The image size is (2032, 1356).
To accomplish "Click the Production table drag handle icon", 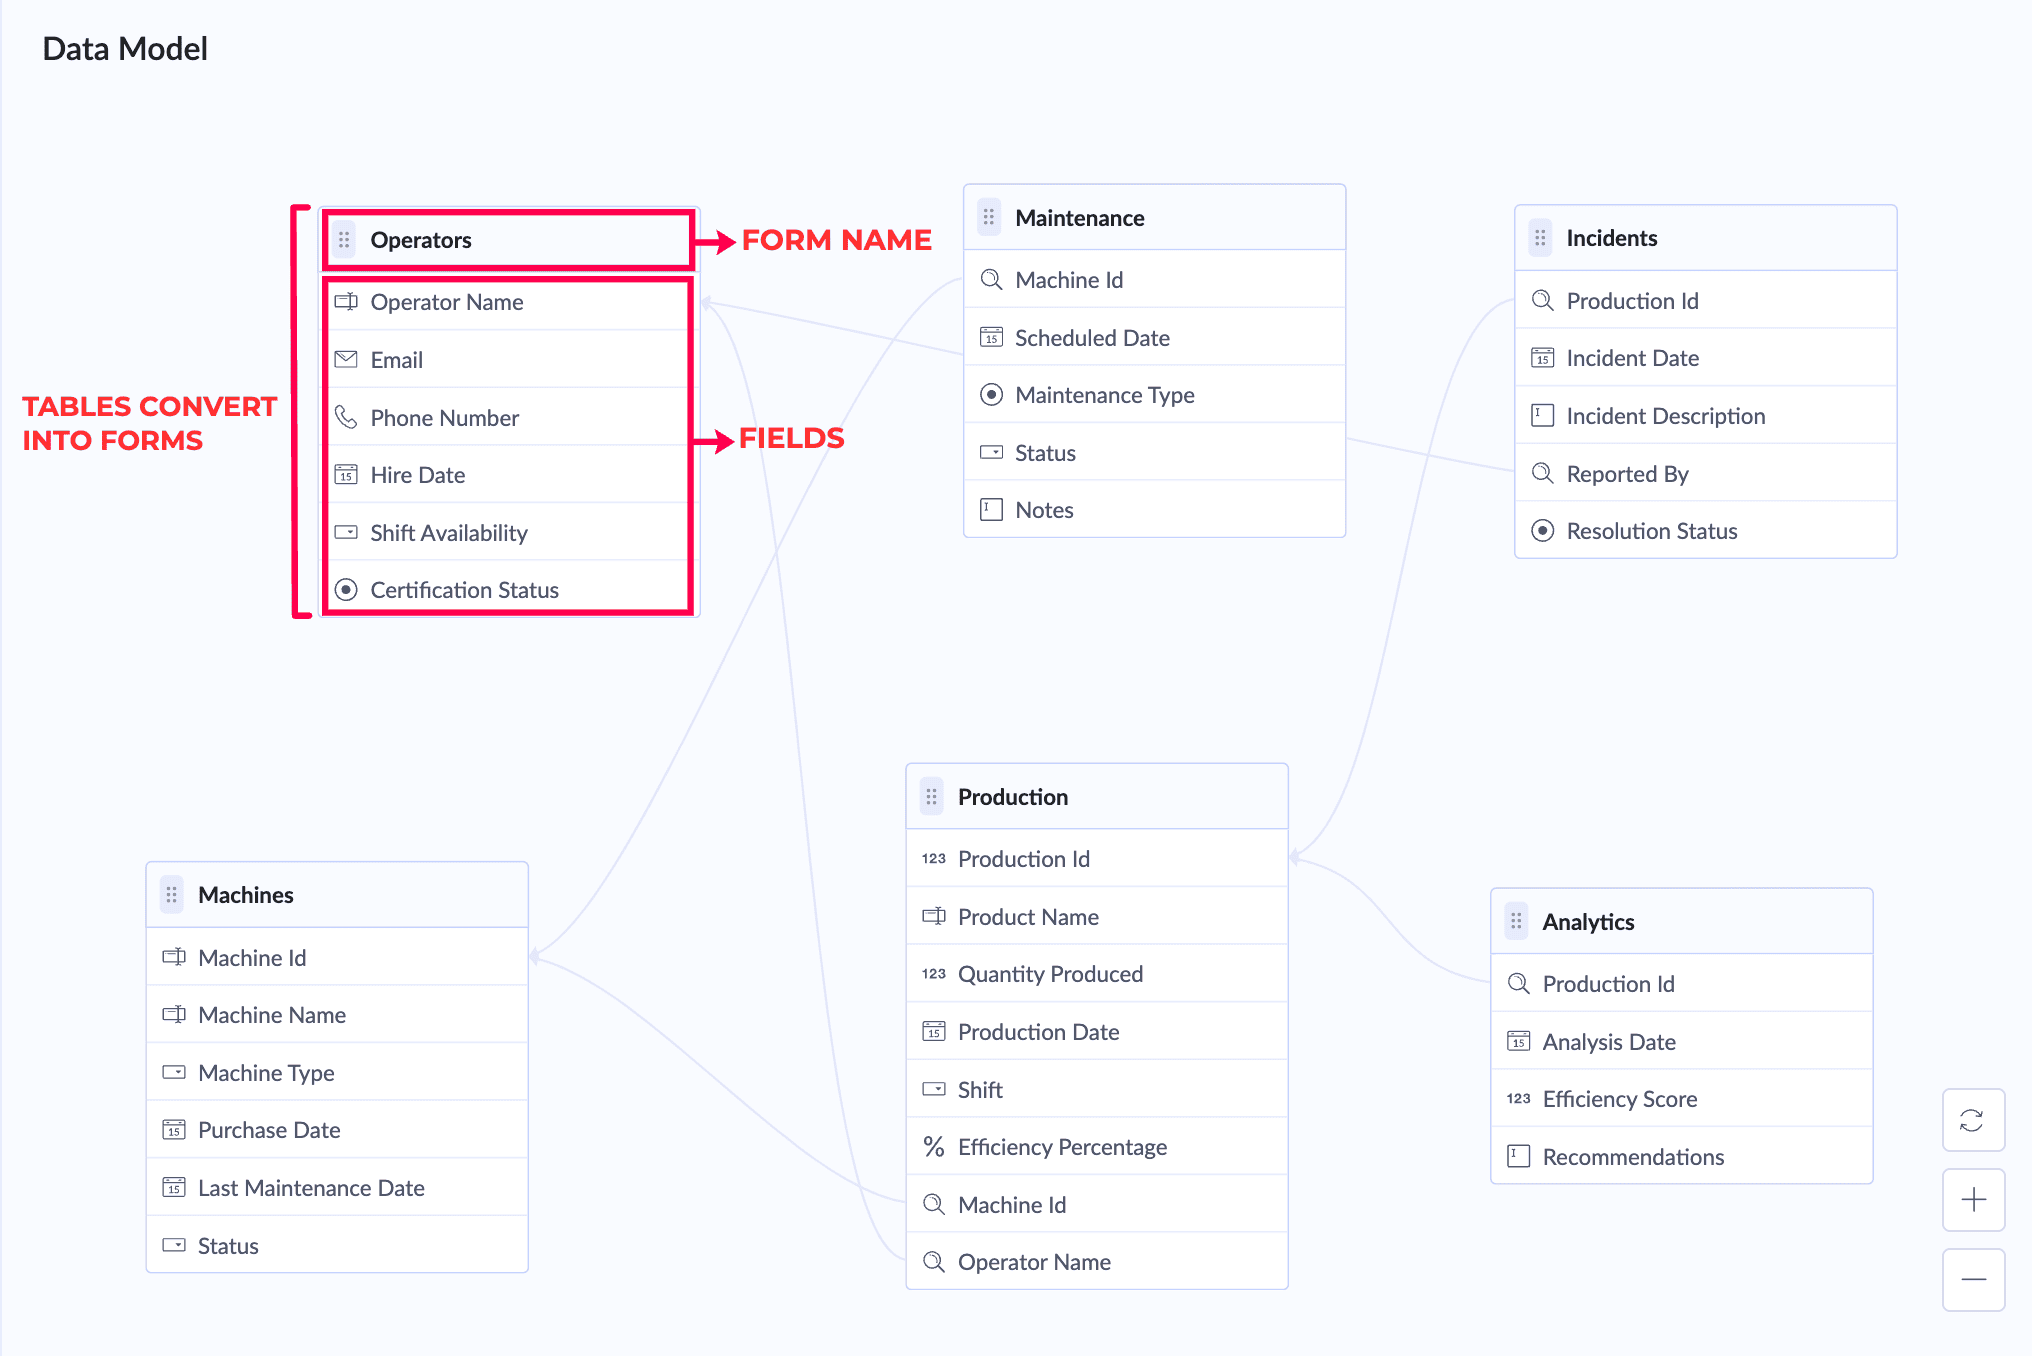I will (931, 797).
